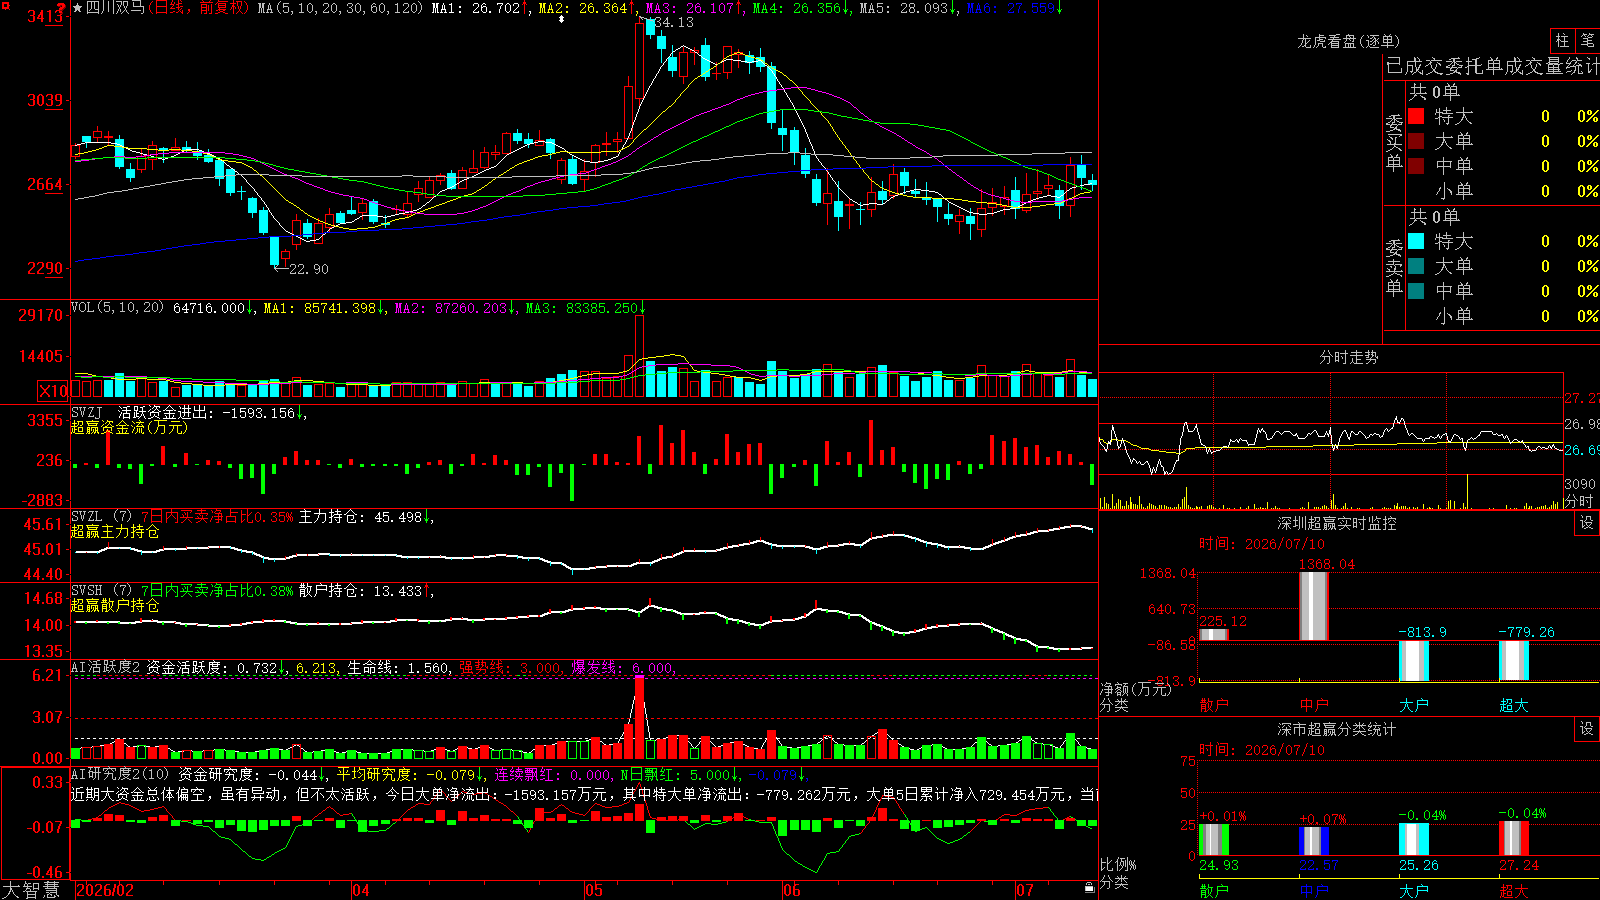Viewport: 1600px width, 900px height.
Task: Click the 大户 bar valued -813.9
Action: pos(1414,661)
